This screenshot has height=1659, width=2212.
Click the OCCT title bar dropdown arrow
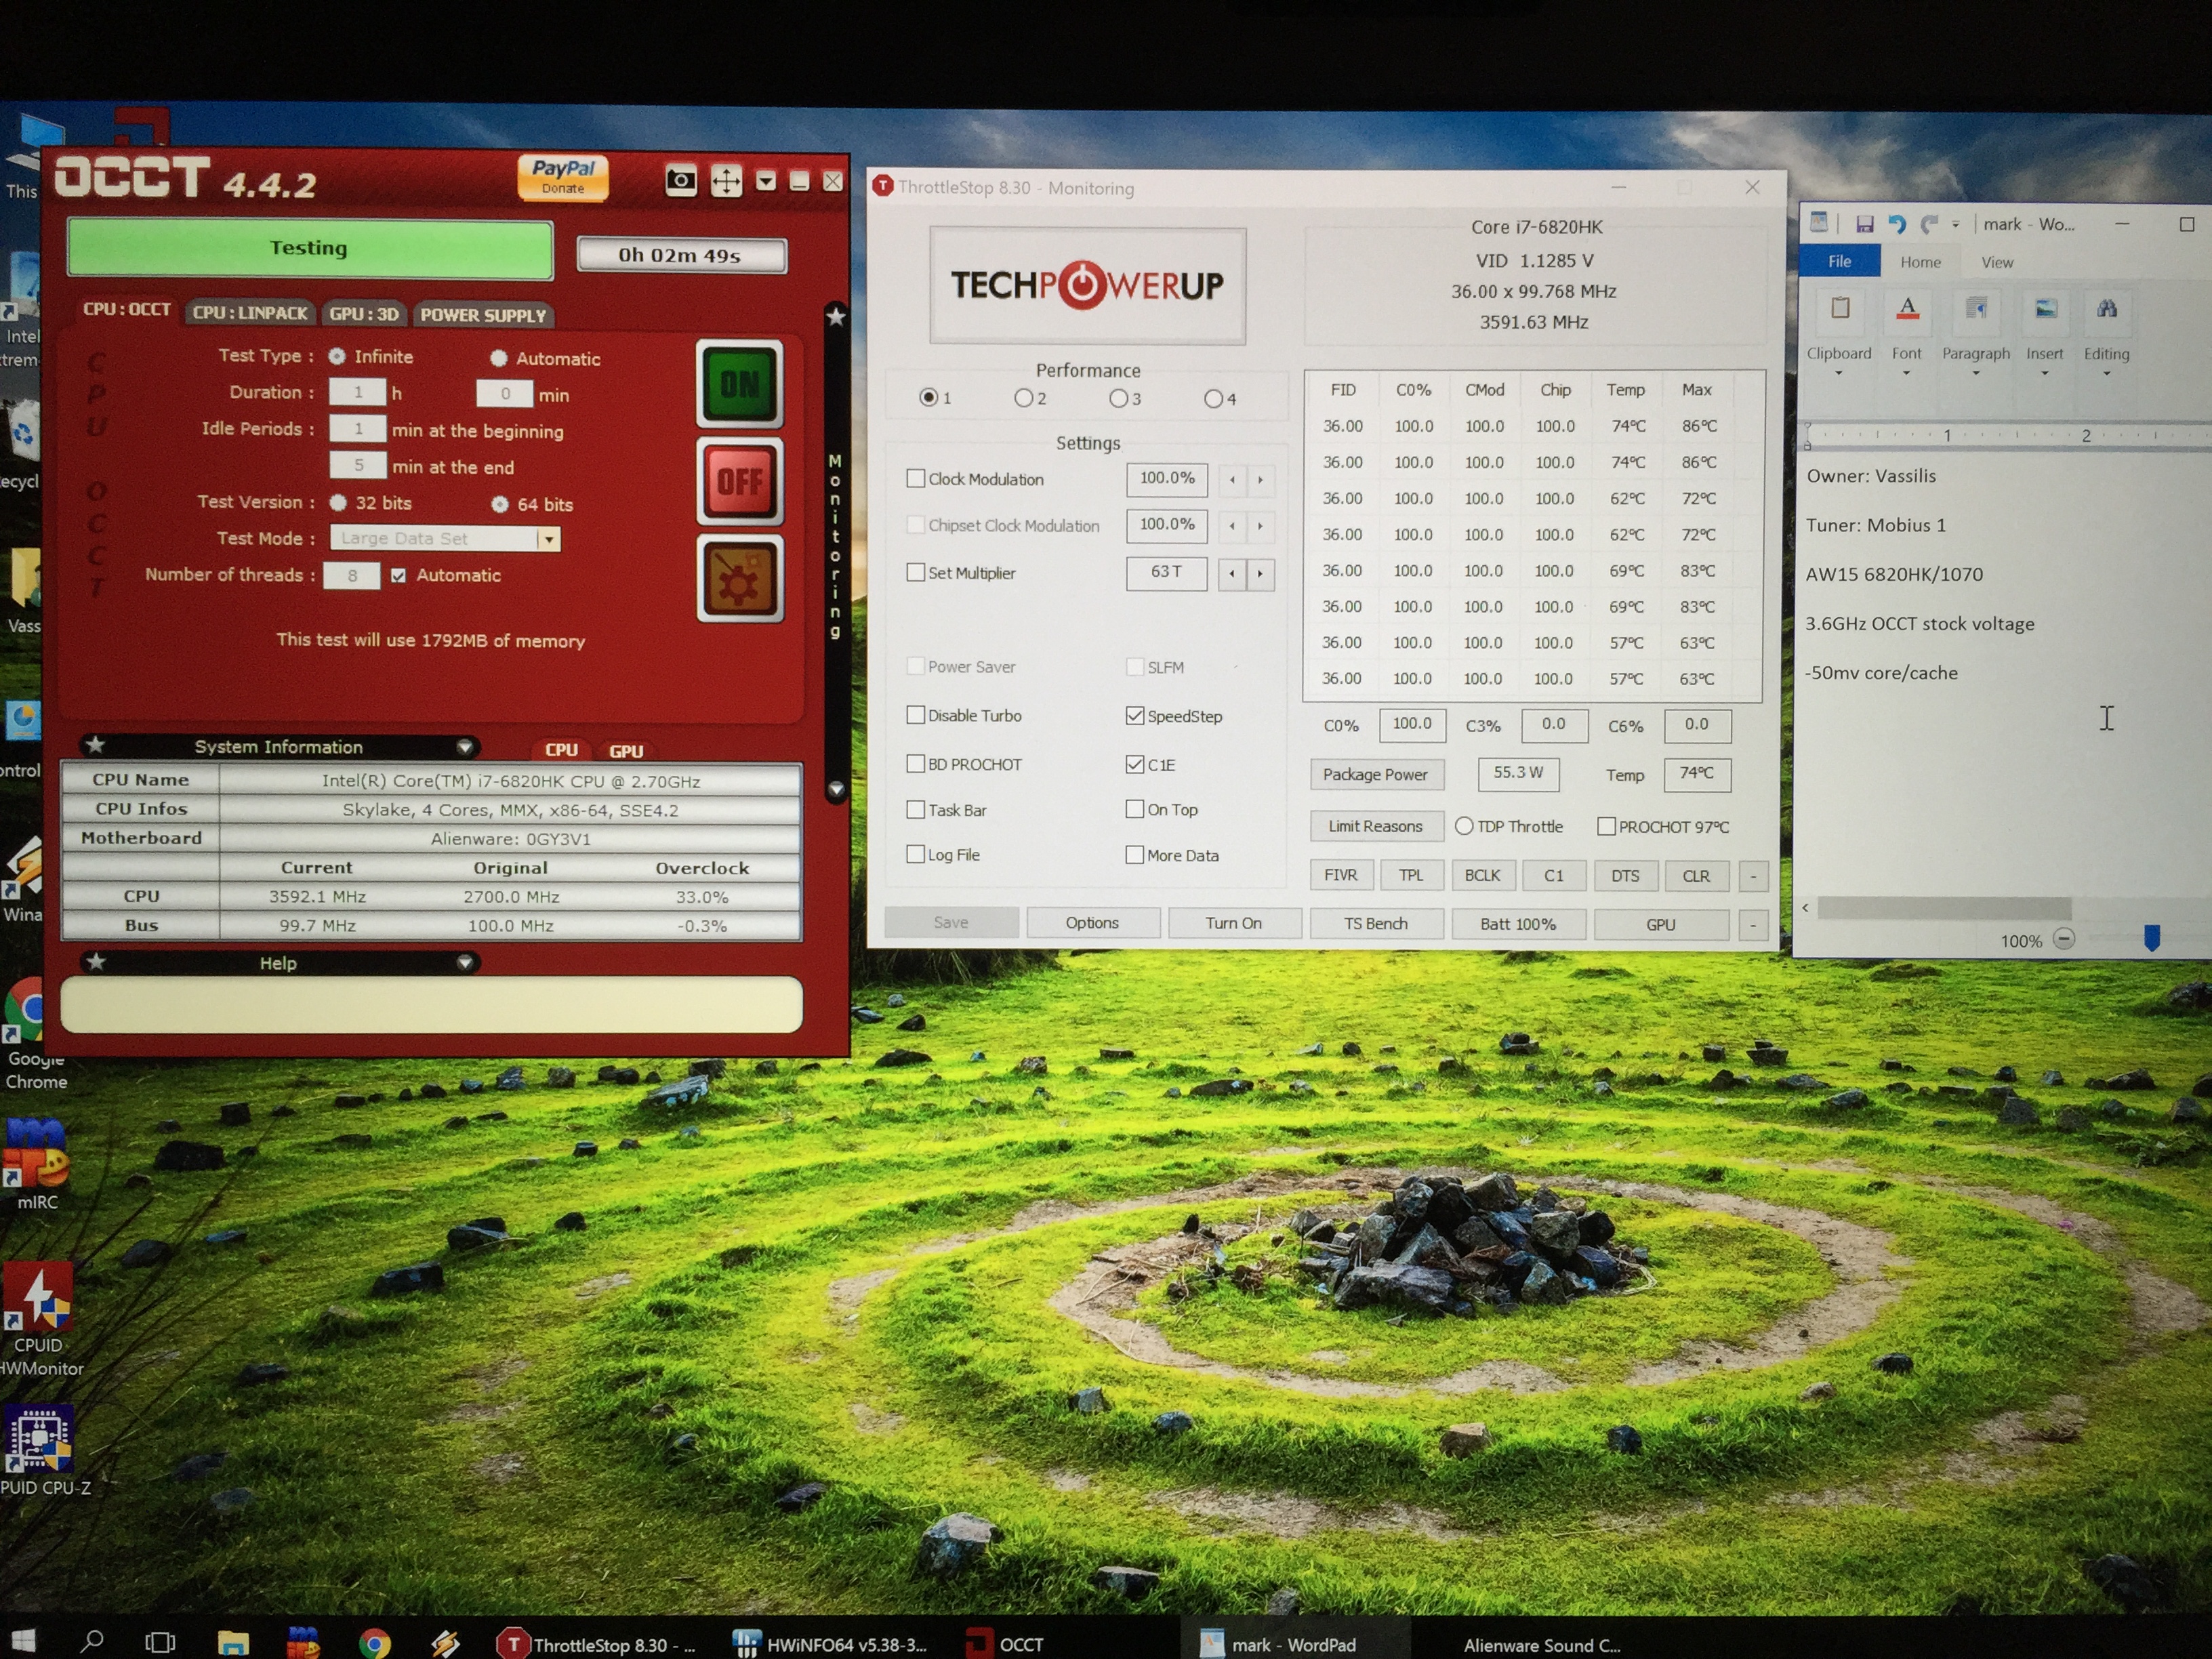(x=766, y=181)
